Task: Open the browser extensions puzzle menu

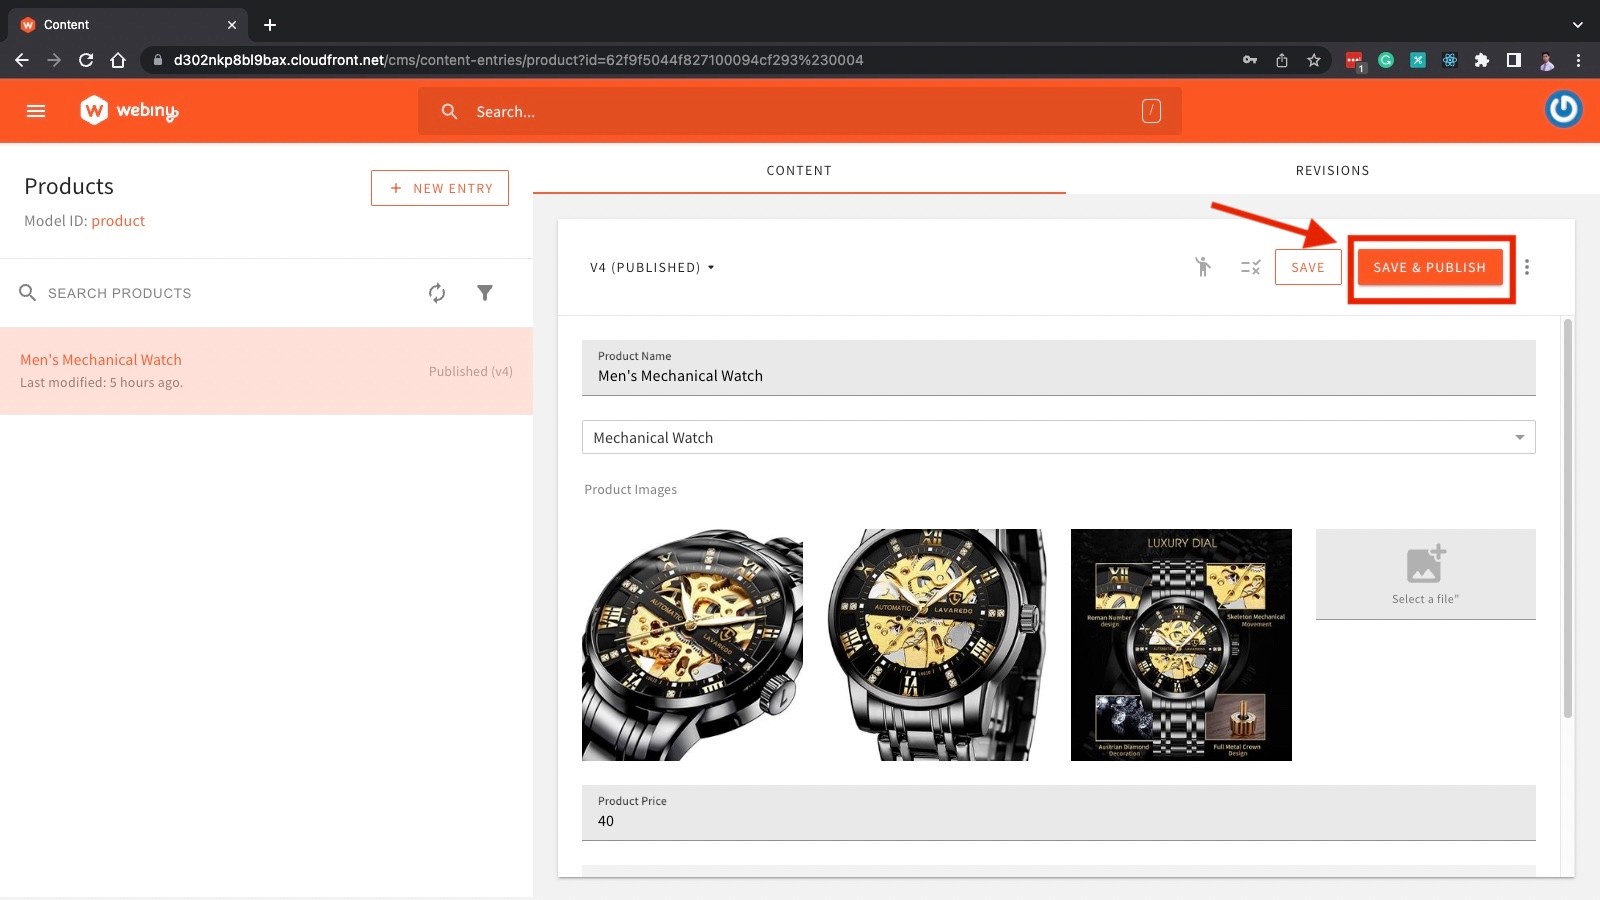Action: pyautogui.click(x=1481, y=60)
